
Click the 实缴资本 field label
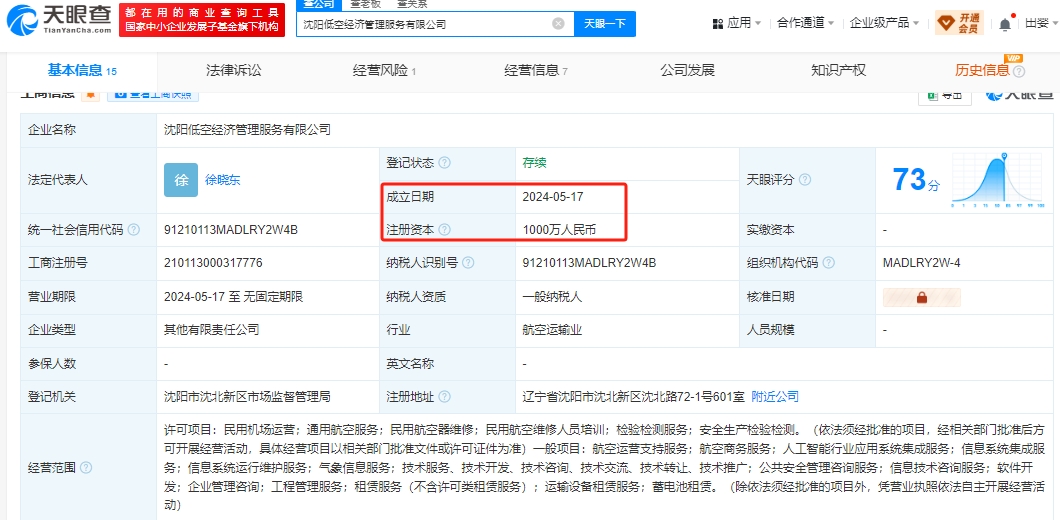point(771,230)
